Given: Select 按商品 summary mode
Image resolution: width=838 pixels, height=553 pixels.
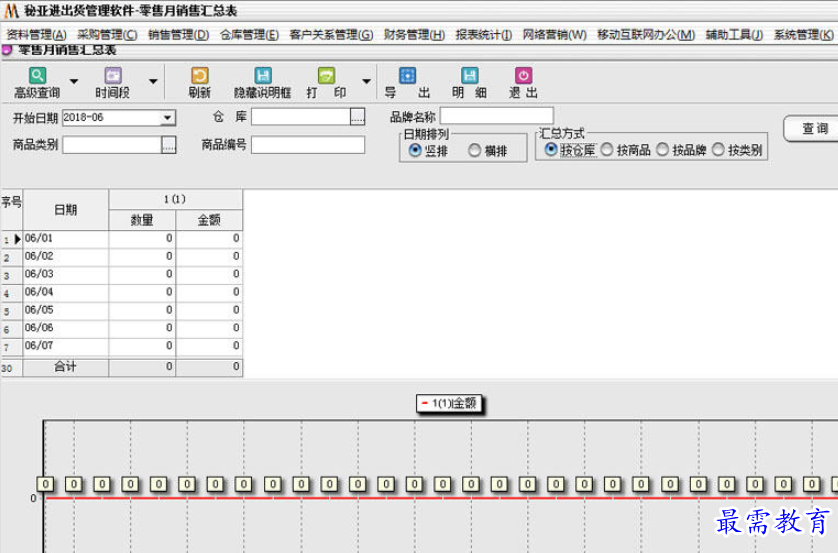Looking at the screenshot, I should pyautogui.click(x=607, y=151).
